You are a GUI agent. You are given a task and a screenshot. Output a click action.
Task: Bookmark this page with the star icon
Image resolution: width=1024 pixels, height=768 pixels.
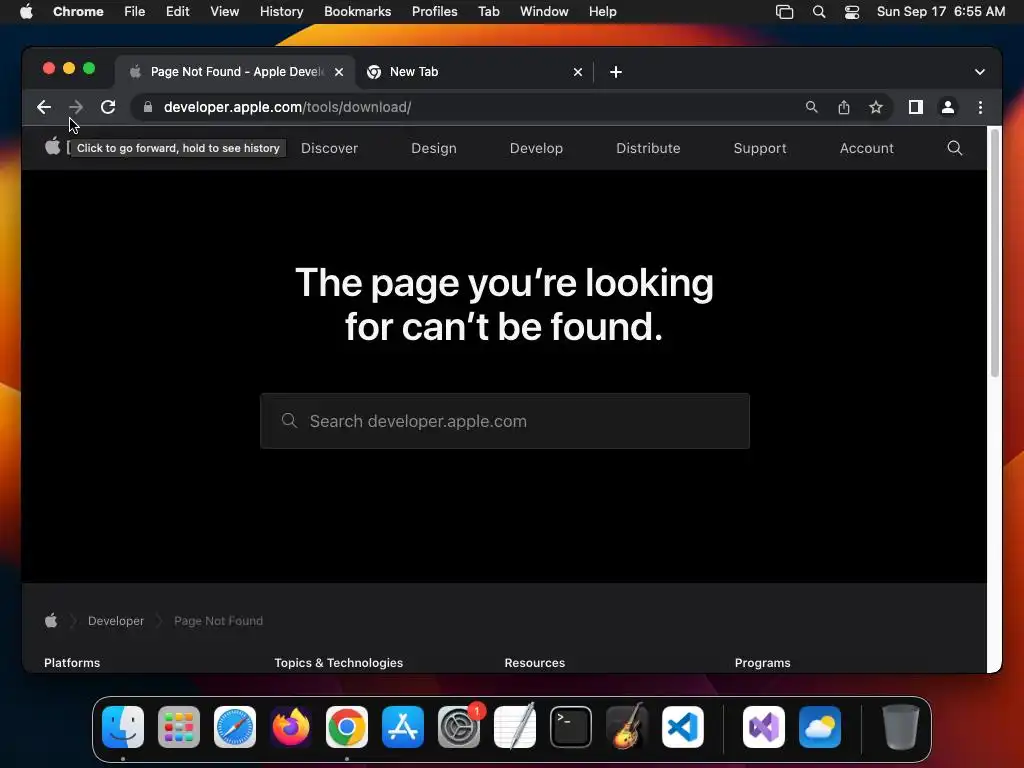click(x=876, y=107)
